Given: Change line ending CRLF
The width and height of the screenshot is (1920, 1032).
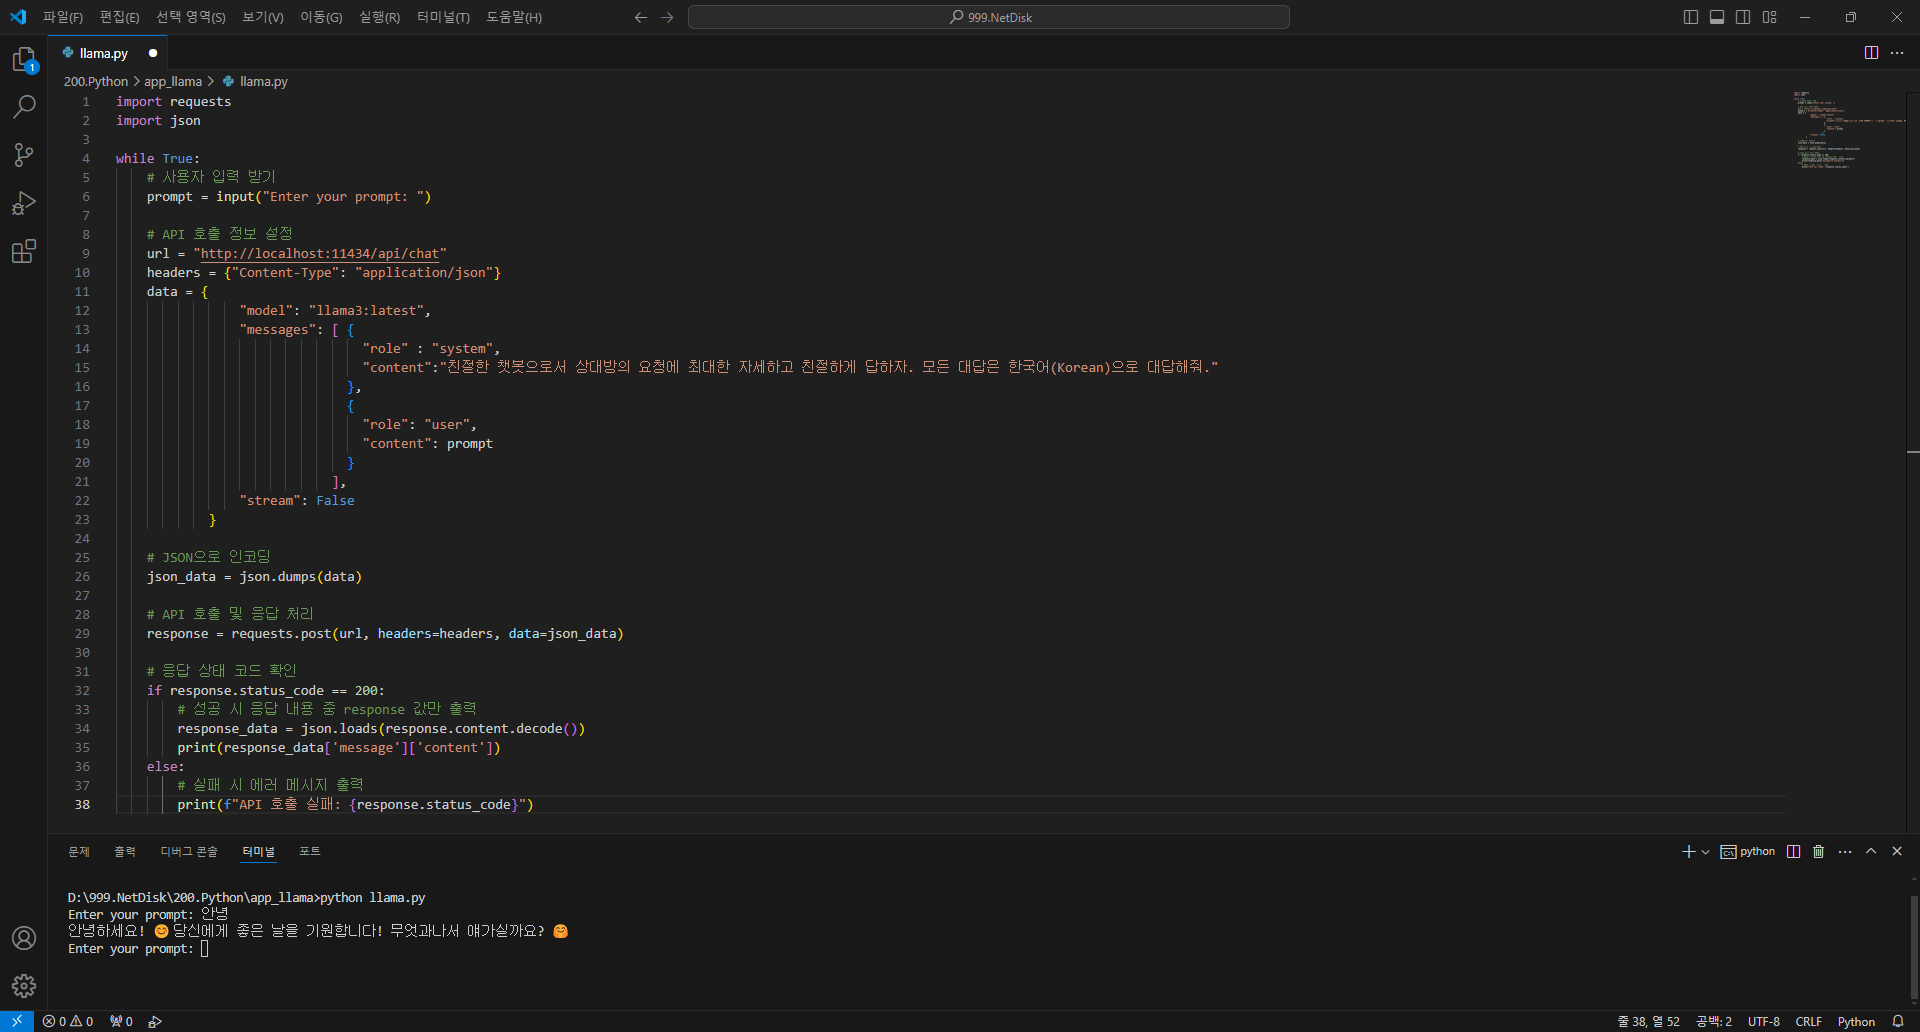Looking at the screenshot, I should [x=1809, y=1021].
